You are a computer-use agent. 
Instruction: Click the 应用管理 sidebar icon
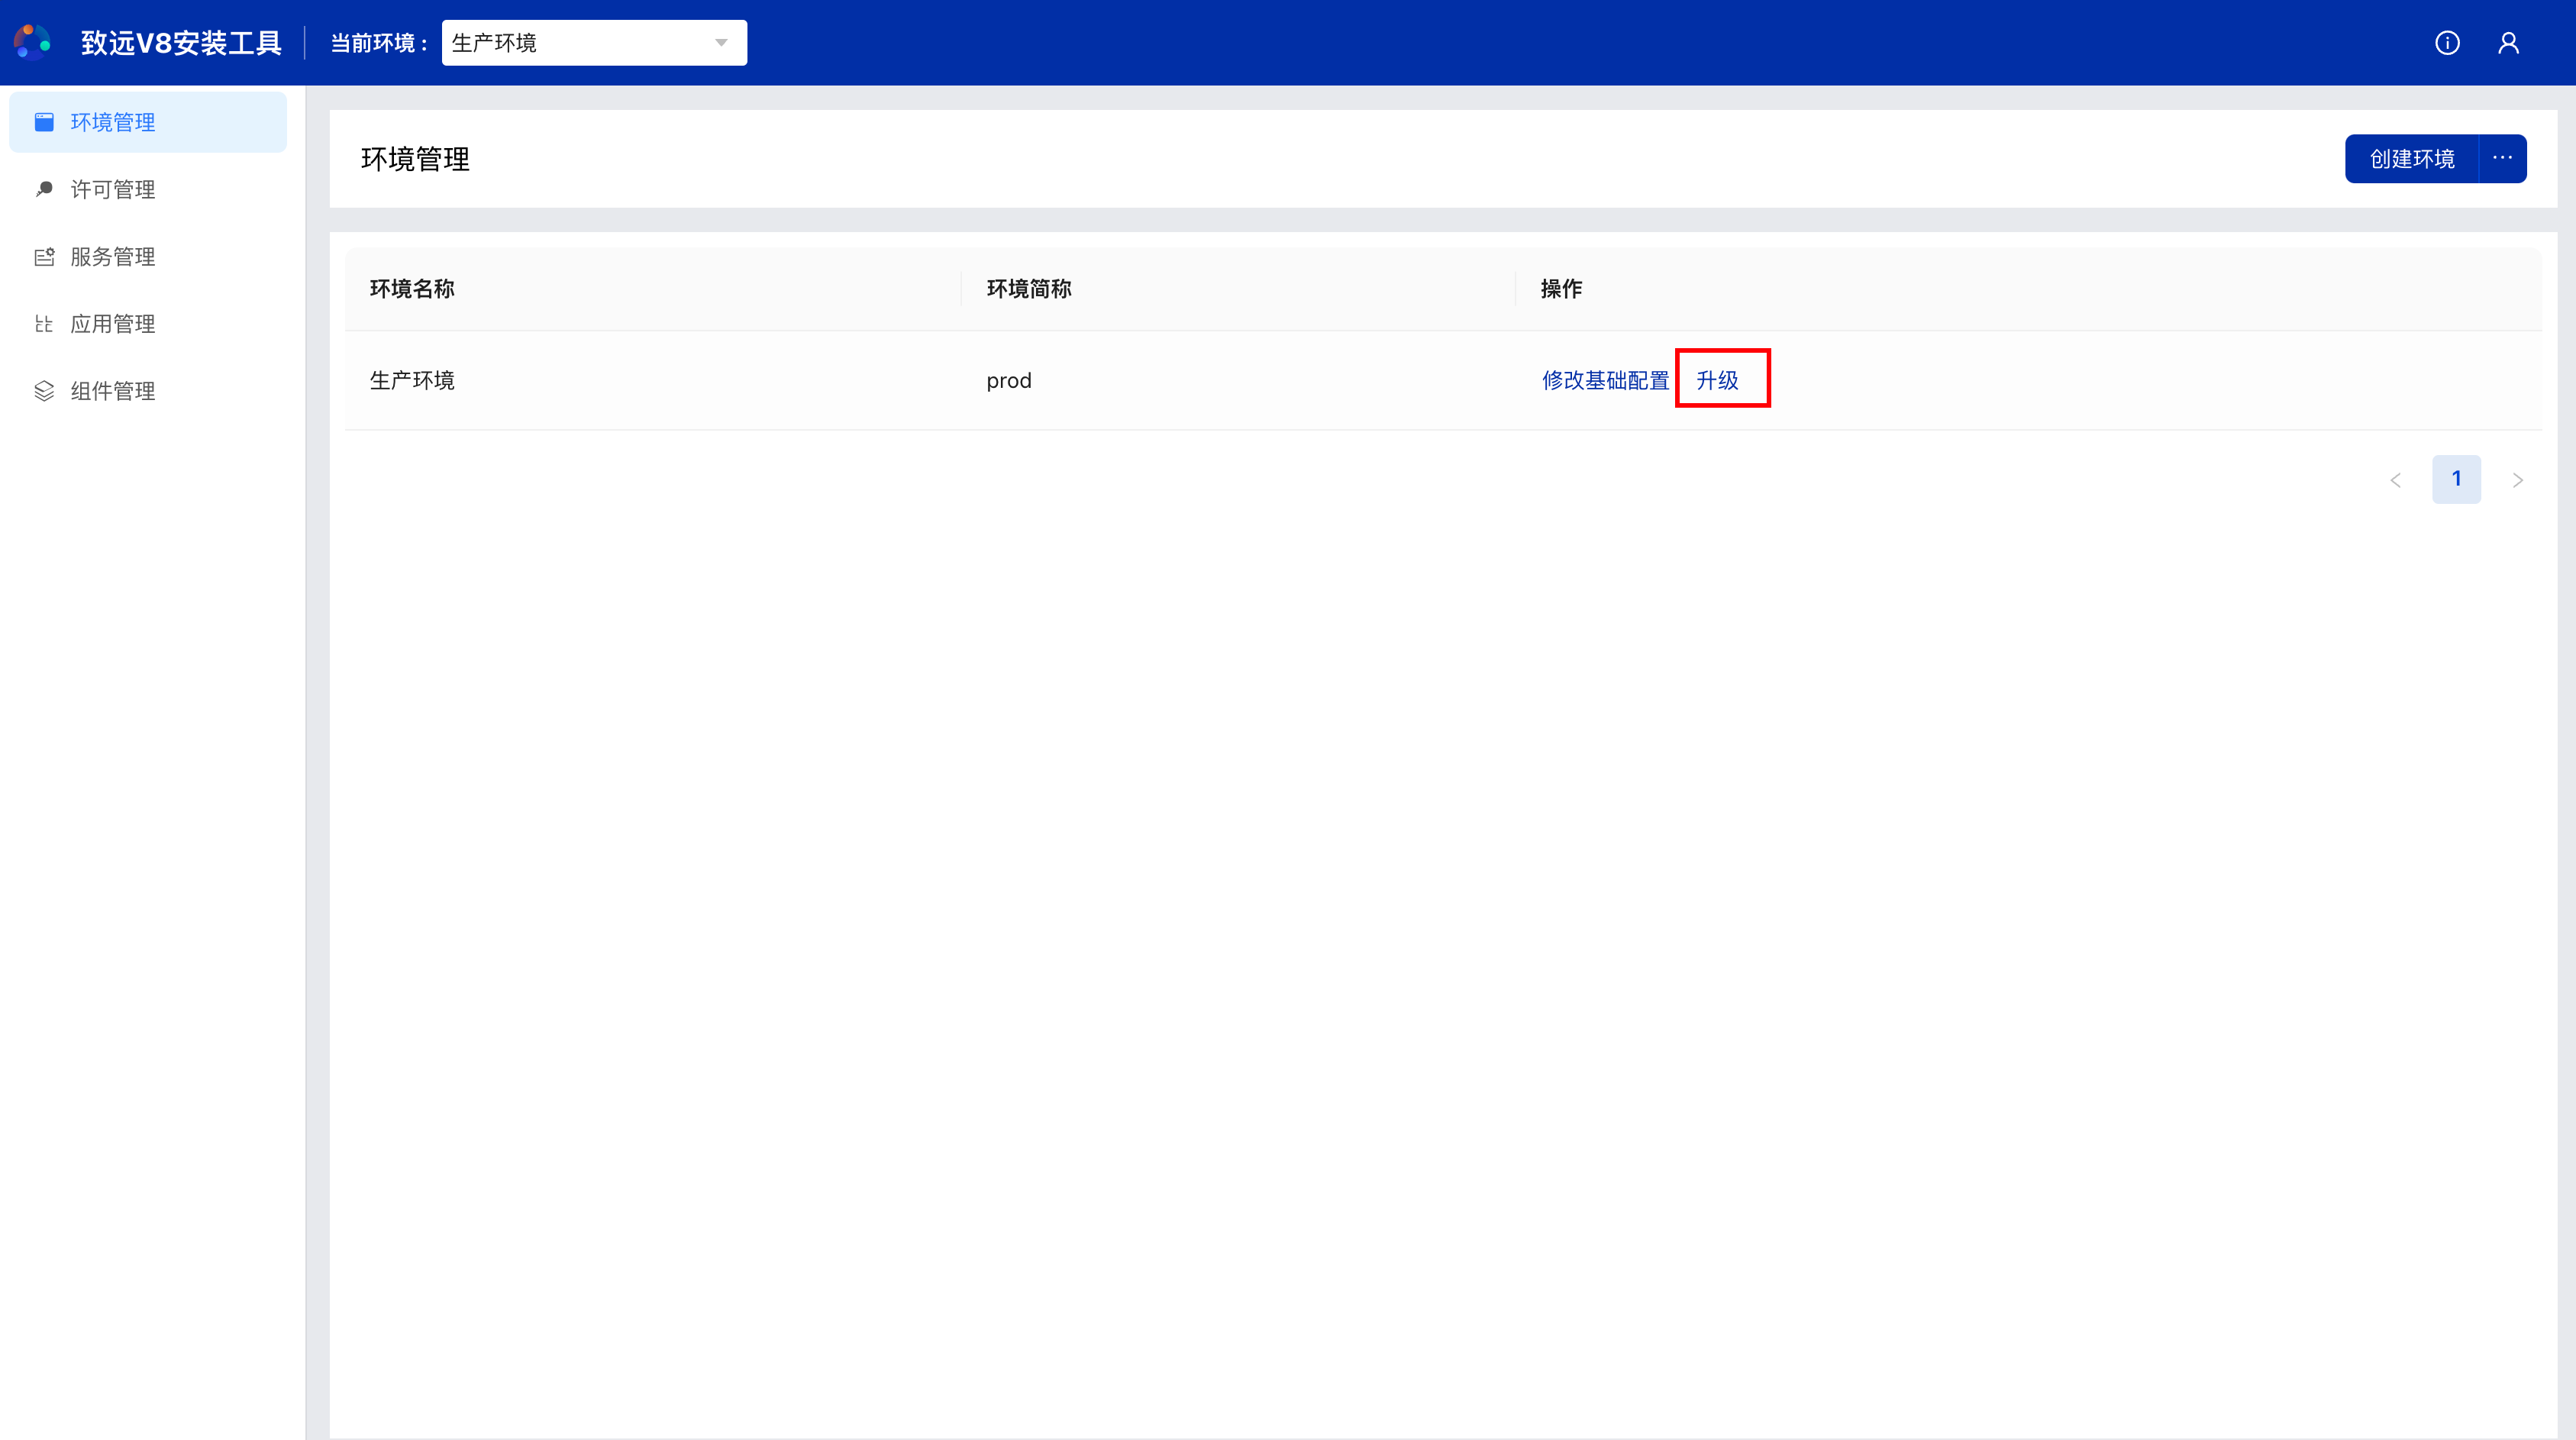44,324
